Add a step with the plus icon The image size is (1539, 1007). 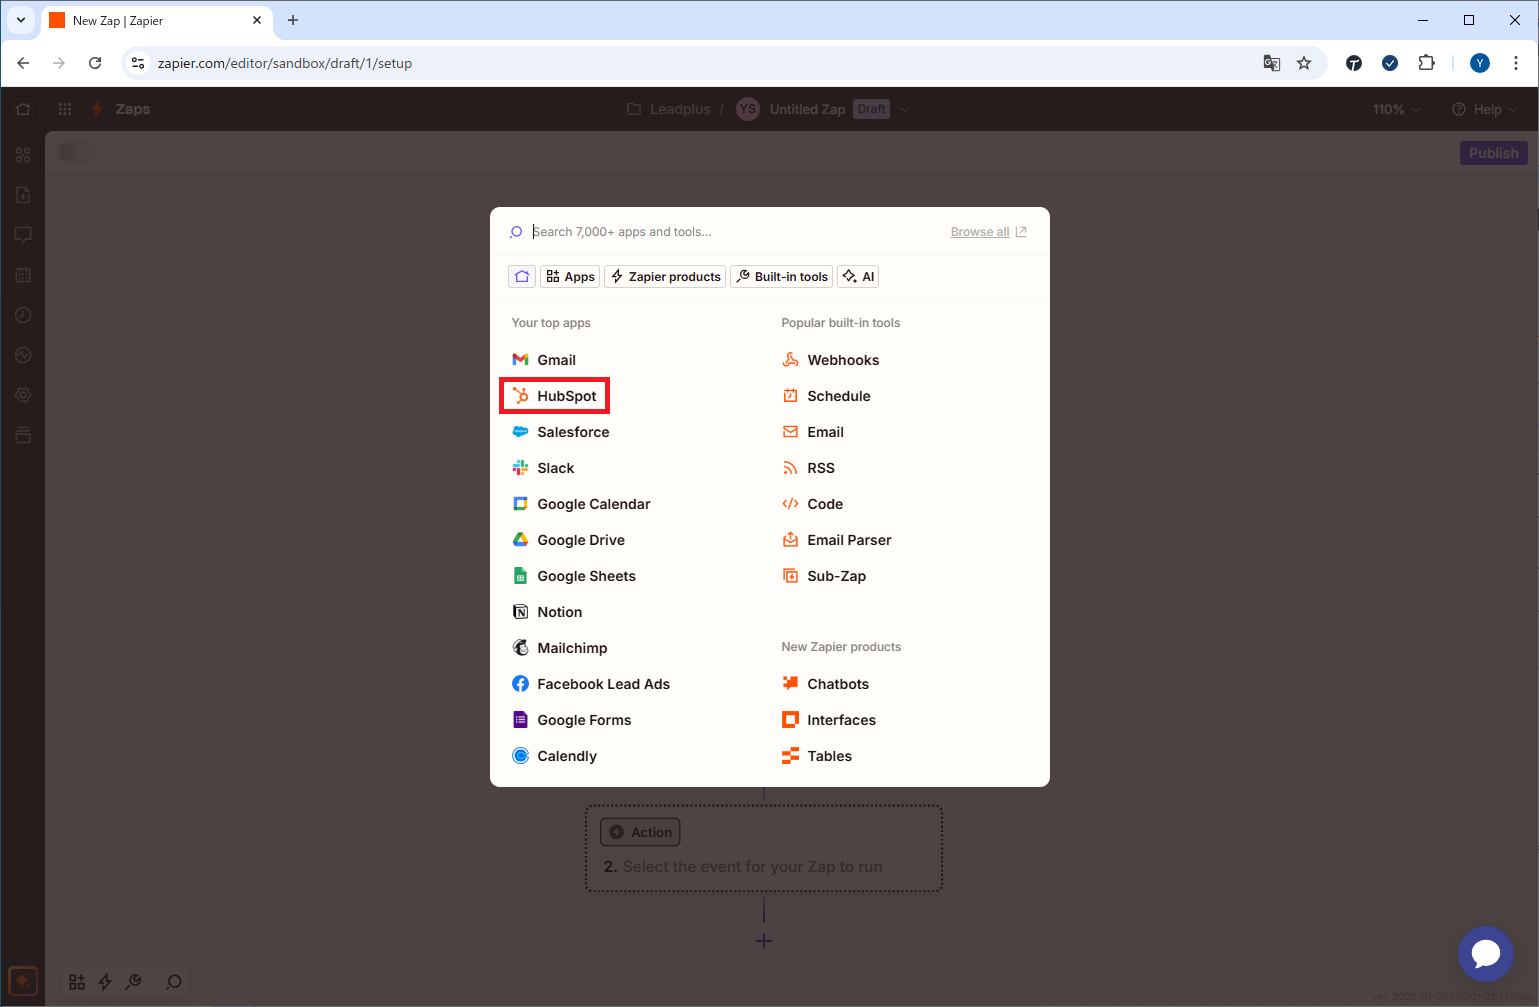tap(764, 941)
